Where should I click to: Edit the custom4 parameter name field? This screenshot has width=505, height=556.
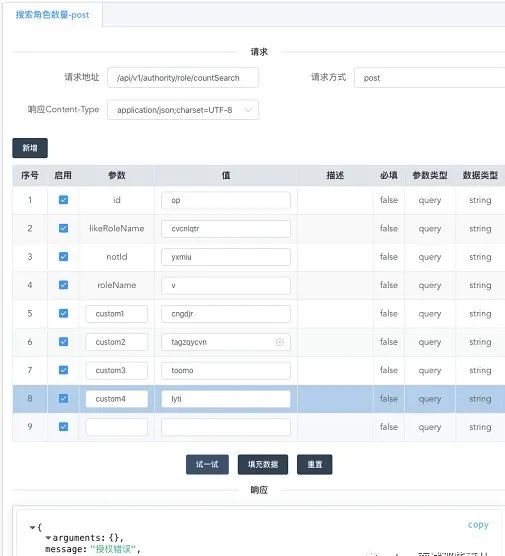117,399
